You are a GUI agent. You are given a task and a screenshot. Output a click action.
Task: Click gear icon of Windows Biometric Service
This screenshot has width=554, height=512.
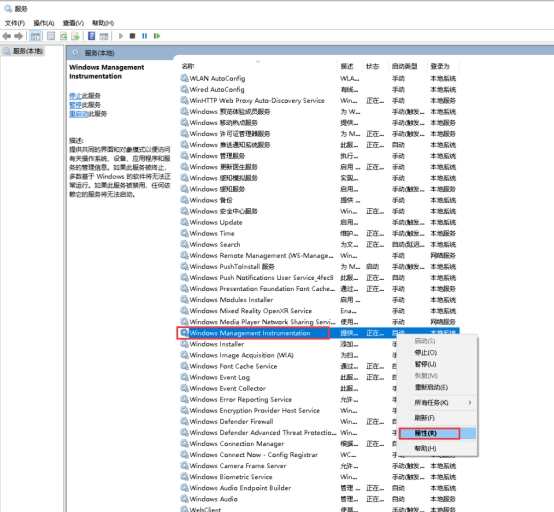[x=184, y=477]
